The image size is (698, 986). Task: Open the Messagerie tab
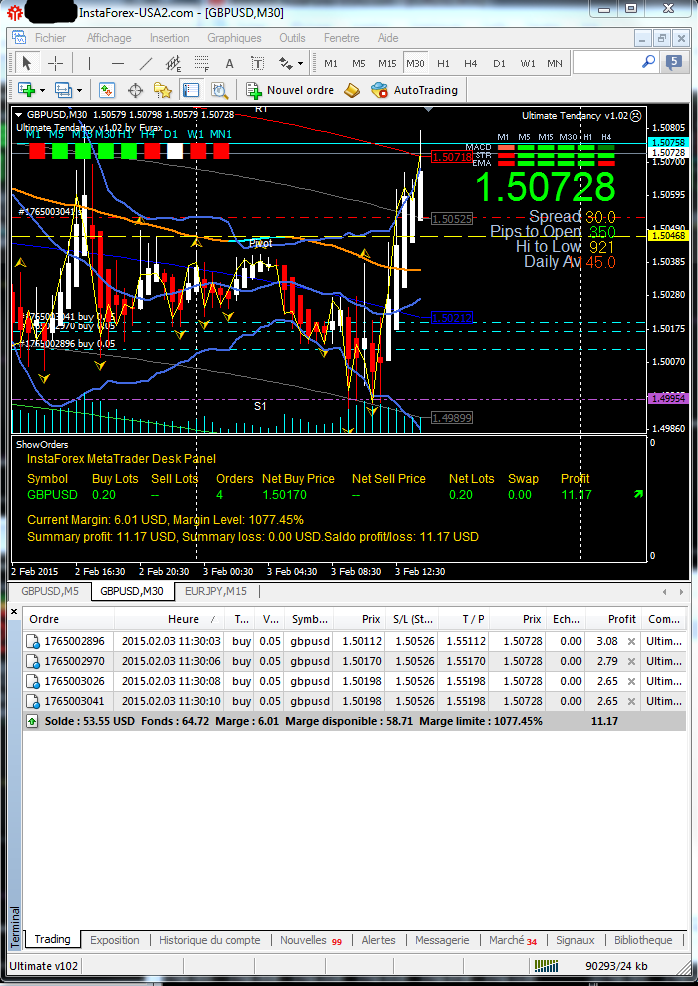tap(442, 940)
